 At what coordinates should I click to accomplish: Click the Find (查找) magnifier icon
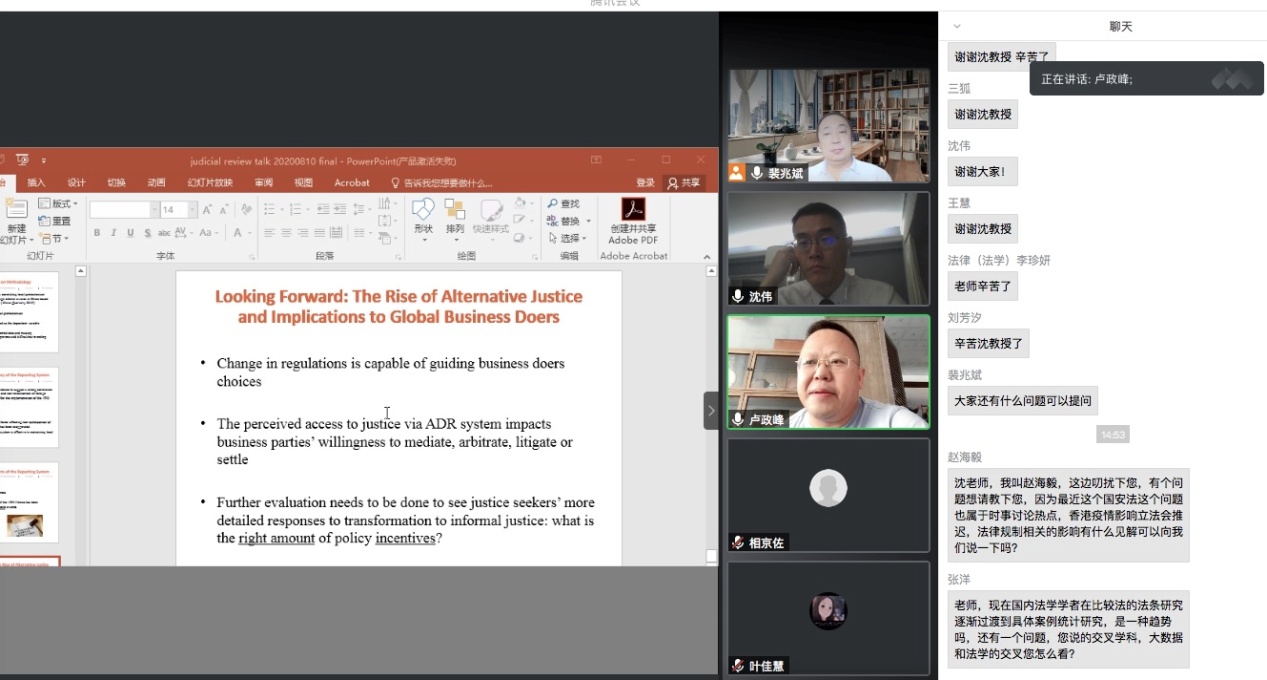click(553, 204)
